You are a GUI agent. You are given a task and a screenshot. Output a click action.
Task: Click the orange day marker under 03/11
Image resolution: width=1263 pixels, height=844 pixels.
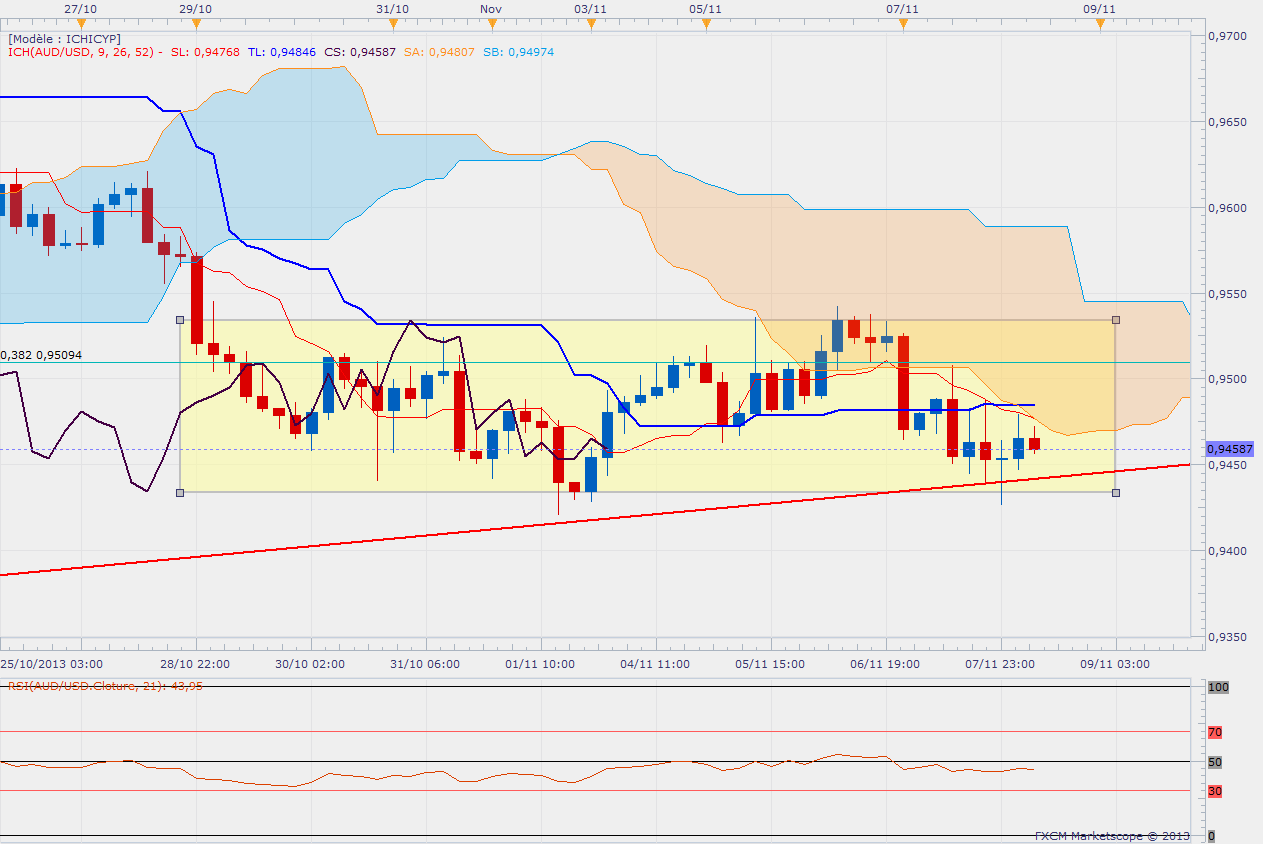pyautogui.click(x=591, y=23)
